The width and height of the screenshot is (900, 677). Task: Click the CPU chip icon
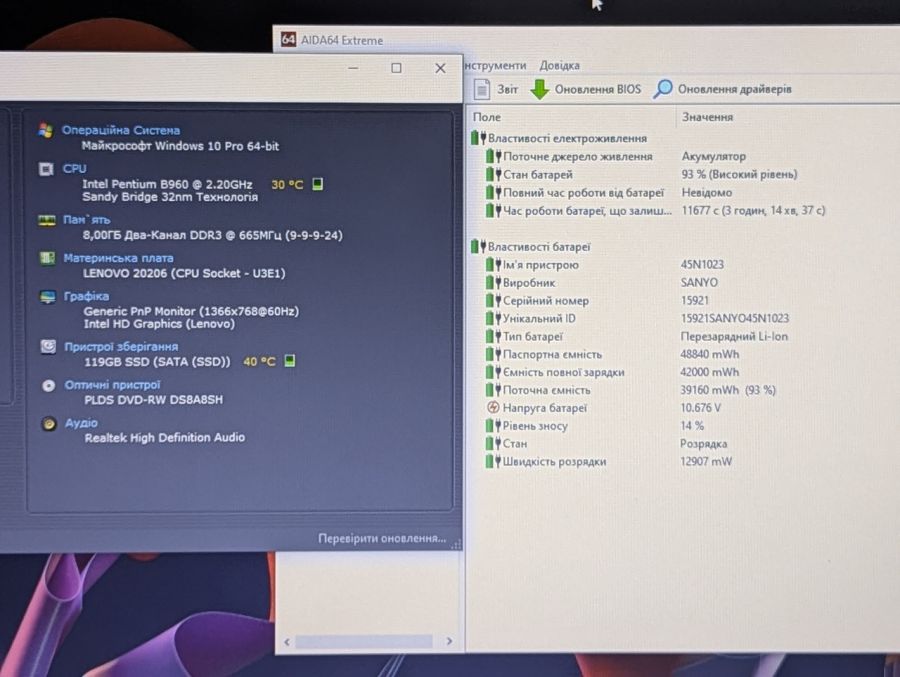point(46,169)
